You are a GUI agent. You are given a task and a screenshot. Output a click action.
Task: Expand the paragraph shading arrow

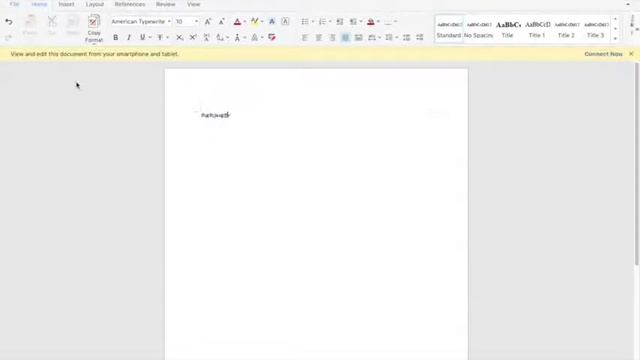(x=378, y=22)
